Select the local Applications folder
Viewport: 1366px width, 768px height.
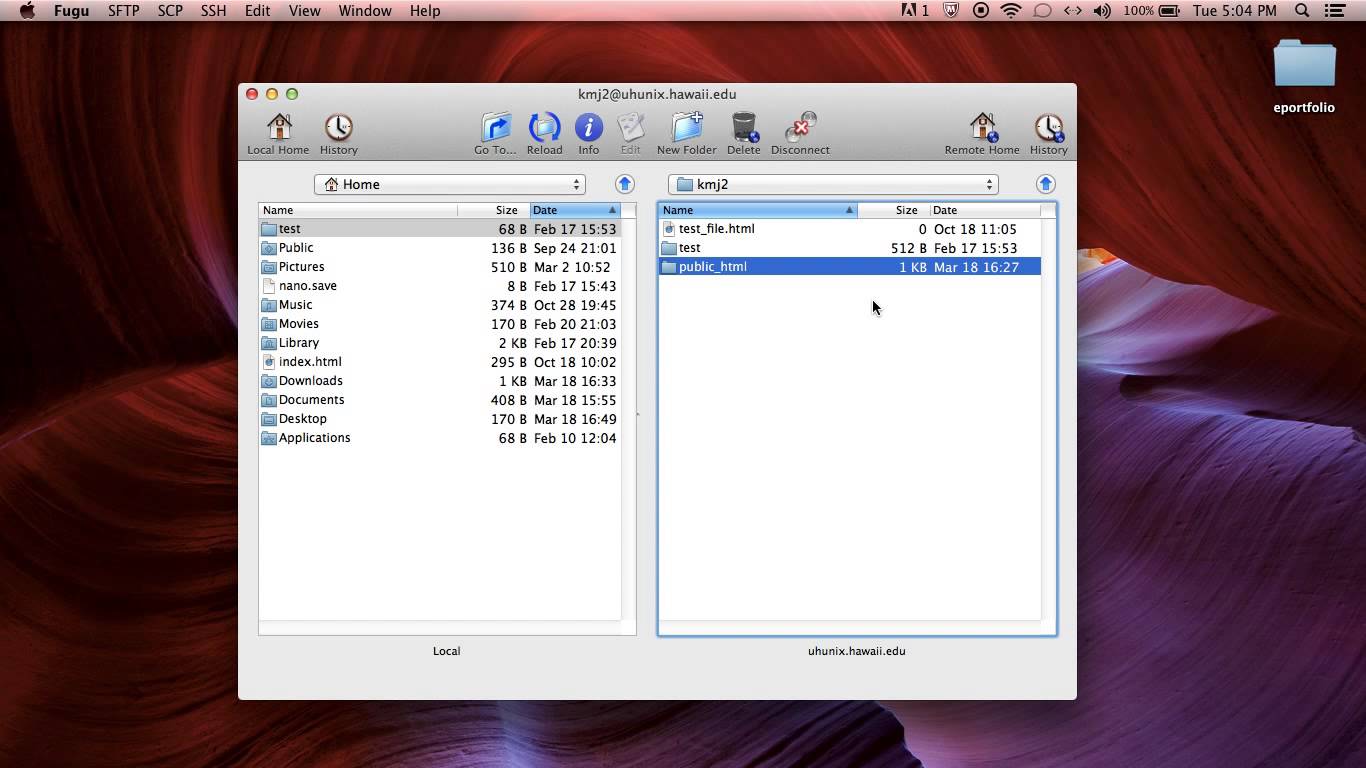coord(440,438)
